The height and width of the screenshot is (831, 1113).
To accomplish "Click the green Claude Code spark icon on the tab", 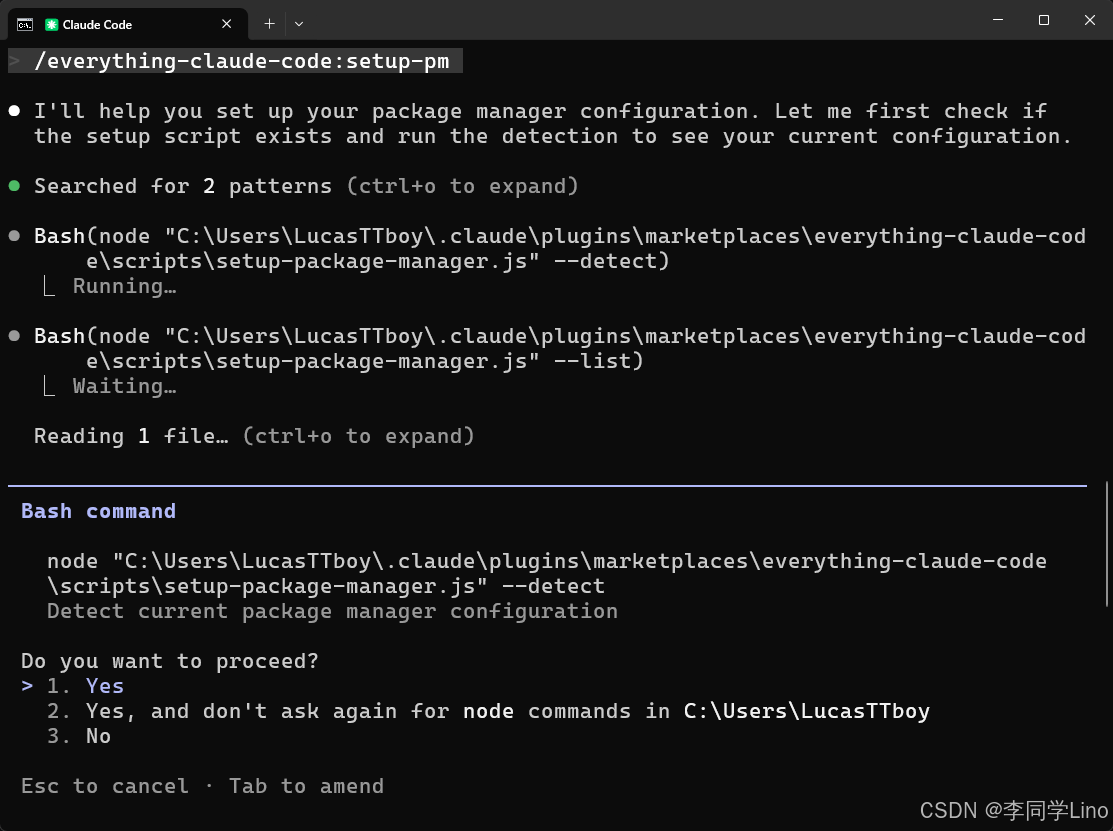I will 51,24.
